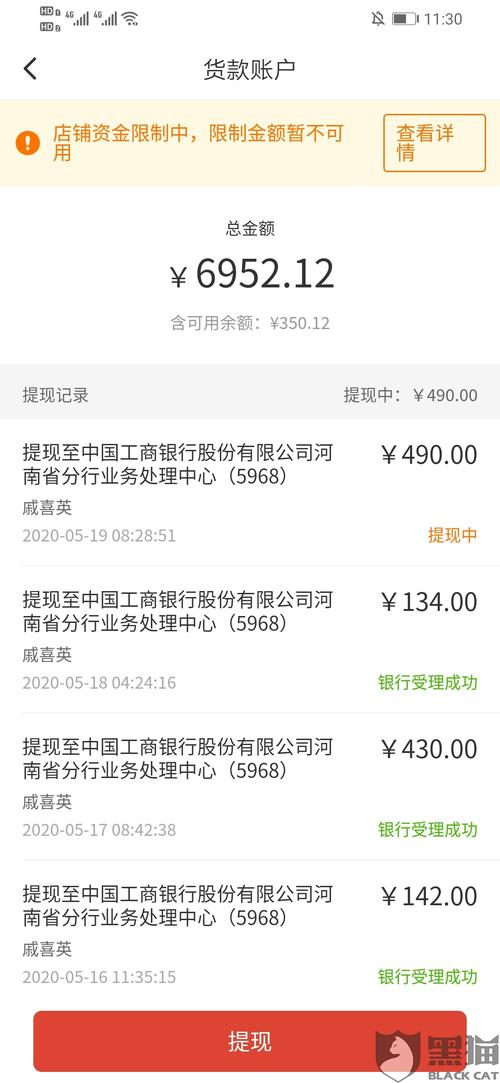
Task: Open the ¥430.00 withdrawal record
Action: click(x=250, y=787)
